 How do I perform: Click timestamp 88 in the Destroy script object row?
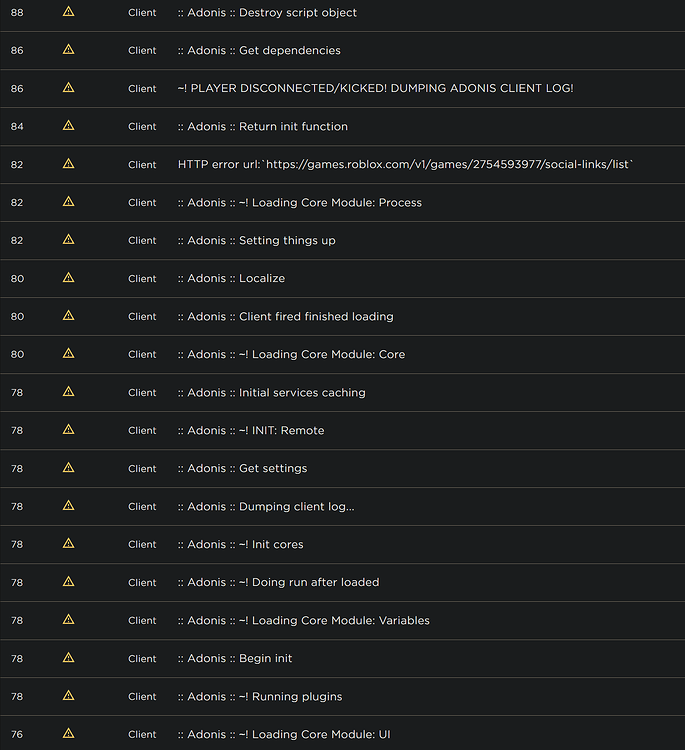click(x=17, y=12)
